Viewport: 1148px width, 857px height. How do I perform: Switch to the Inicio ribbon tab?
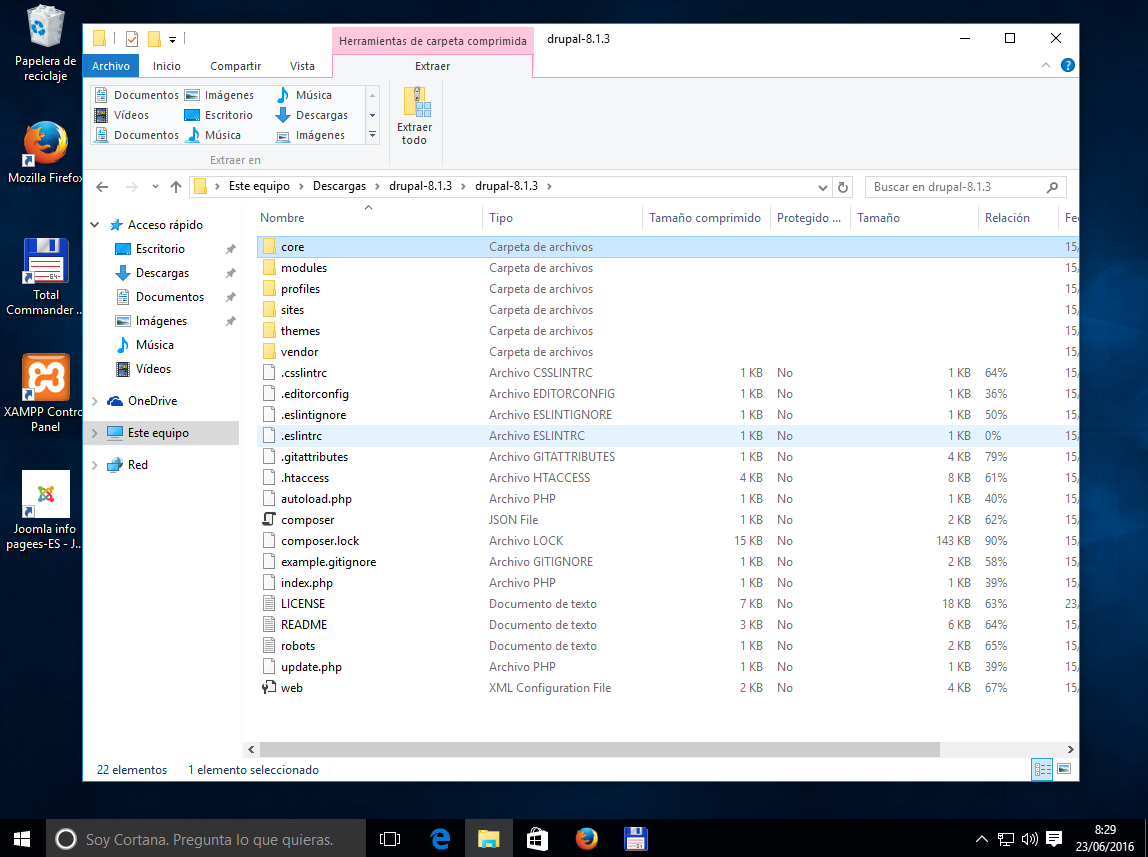[x=166, y=66]
